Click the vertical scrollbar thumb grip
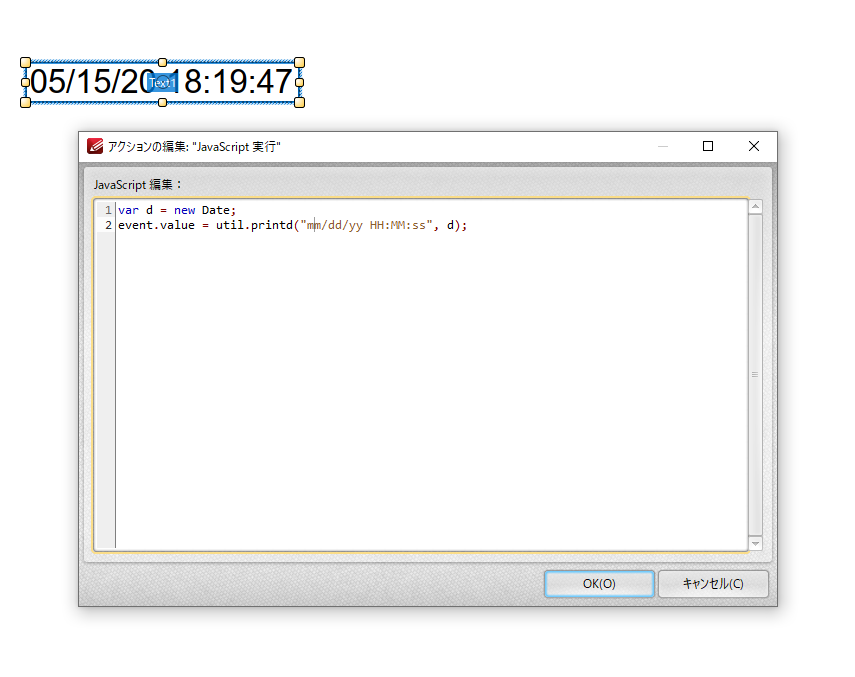This screenshot has width=855, height=677. [x=755, y=374]
